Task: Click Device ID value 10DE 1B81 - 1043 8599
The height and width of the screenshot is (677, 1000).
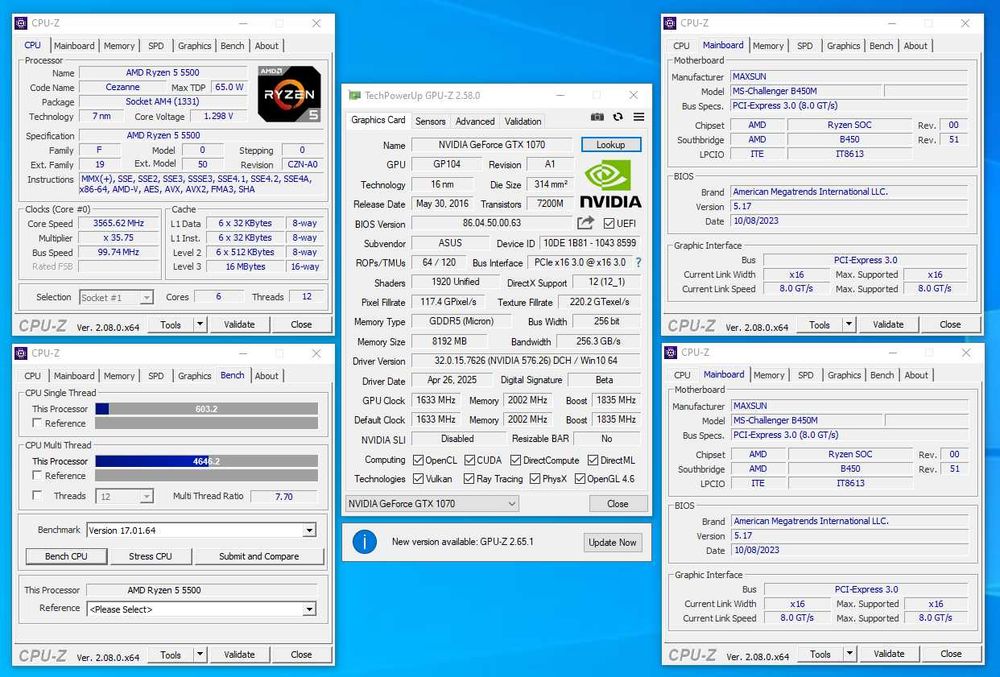Action: (589, 243)
